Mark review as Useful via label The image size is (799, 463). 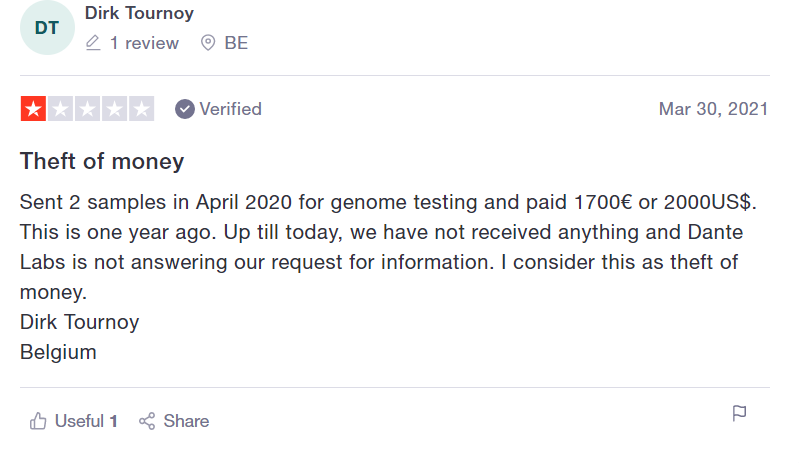pyautogui.click(x=80, y=421)
